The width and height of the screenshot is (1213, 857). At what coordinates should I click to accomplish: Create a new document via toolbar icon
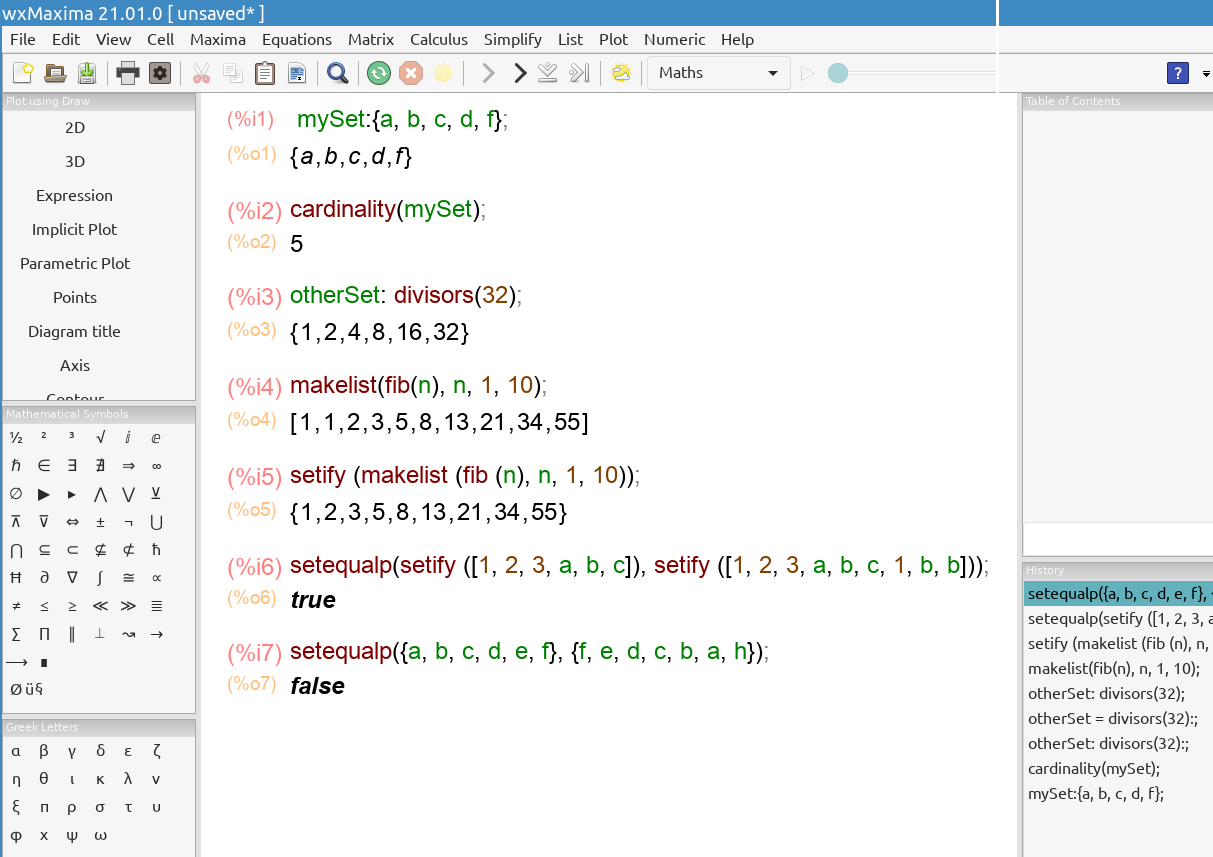click(x=22, y=73)
